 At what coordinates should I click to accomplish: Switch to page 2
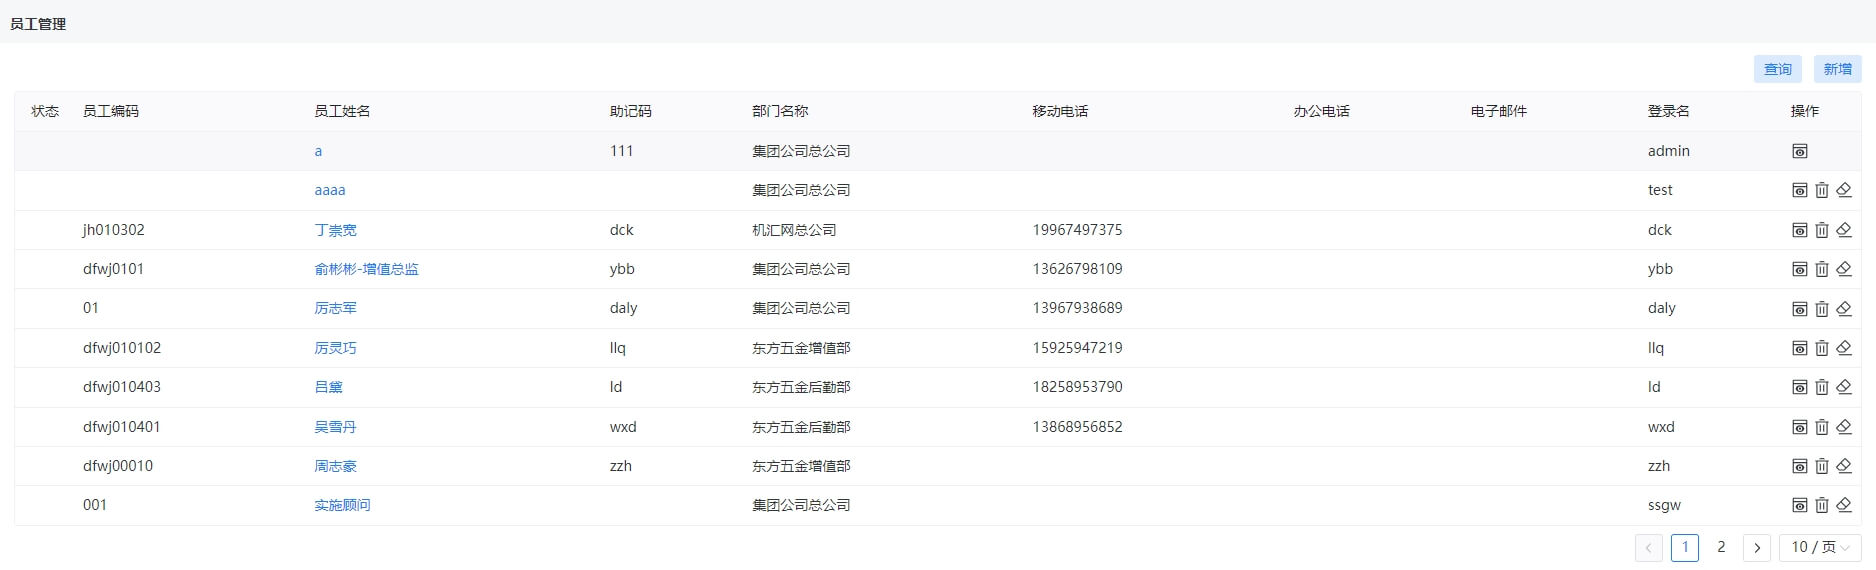[x=1721, y=547]
